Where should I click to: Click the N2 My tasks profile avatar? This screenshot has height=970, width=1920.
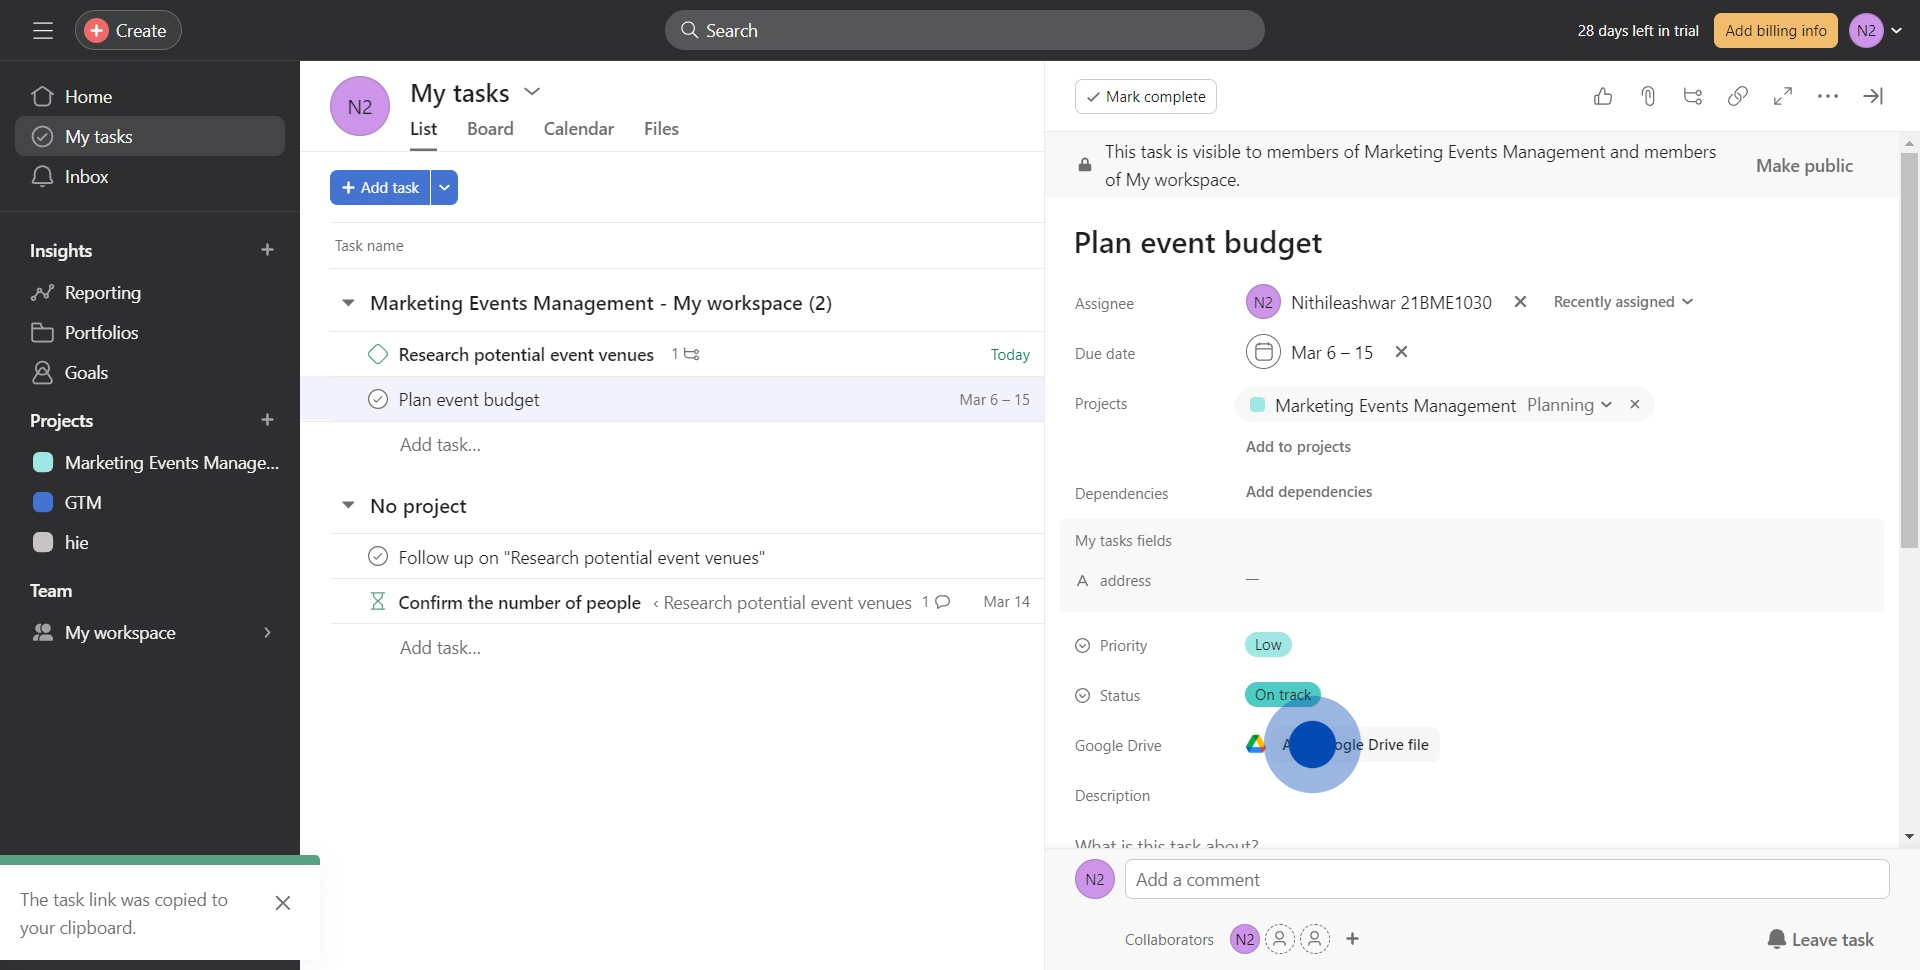point(360,107)
